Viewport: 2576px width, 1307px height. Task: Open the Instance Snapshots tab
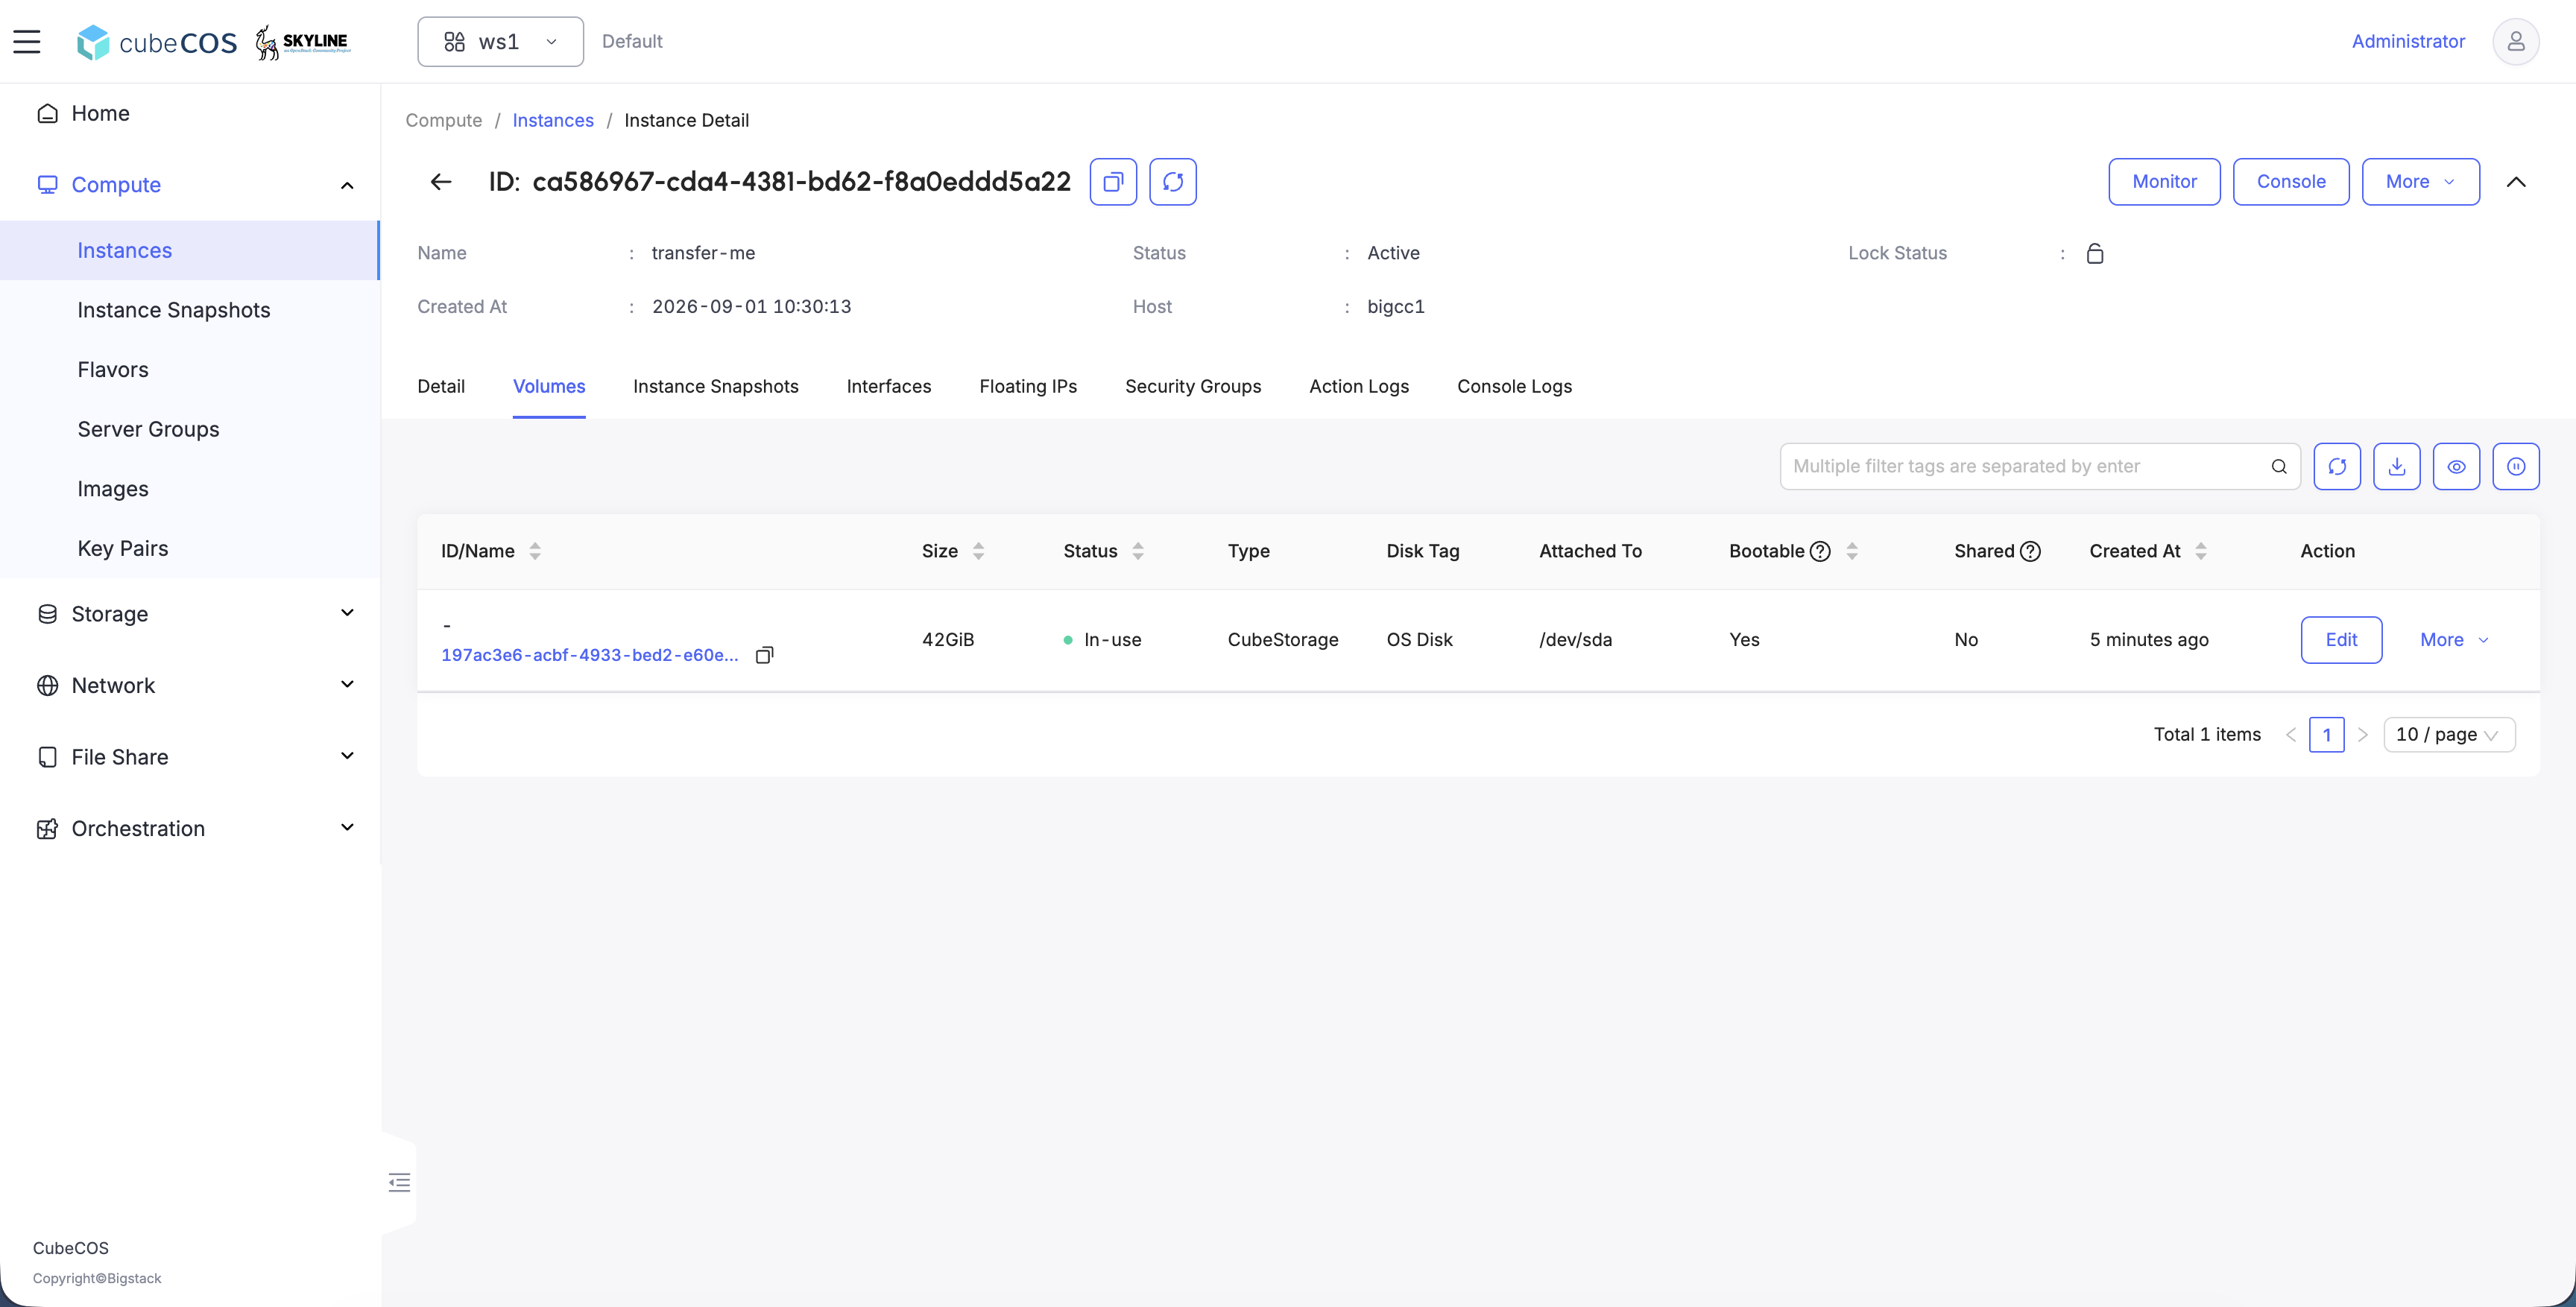[716, 387]
